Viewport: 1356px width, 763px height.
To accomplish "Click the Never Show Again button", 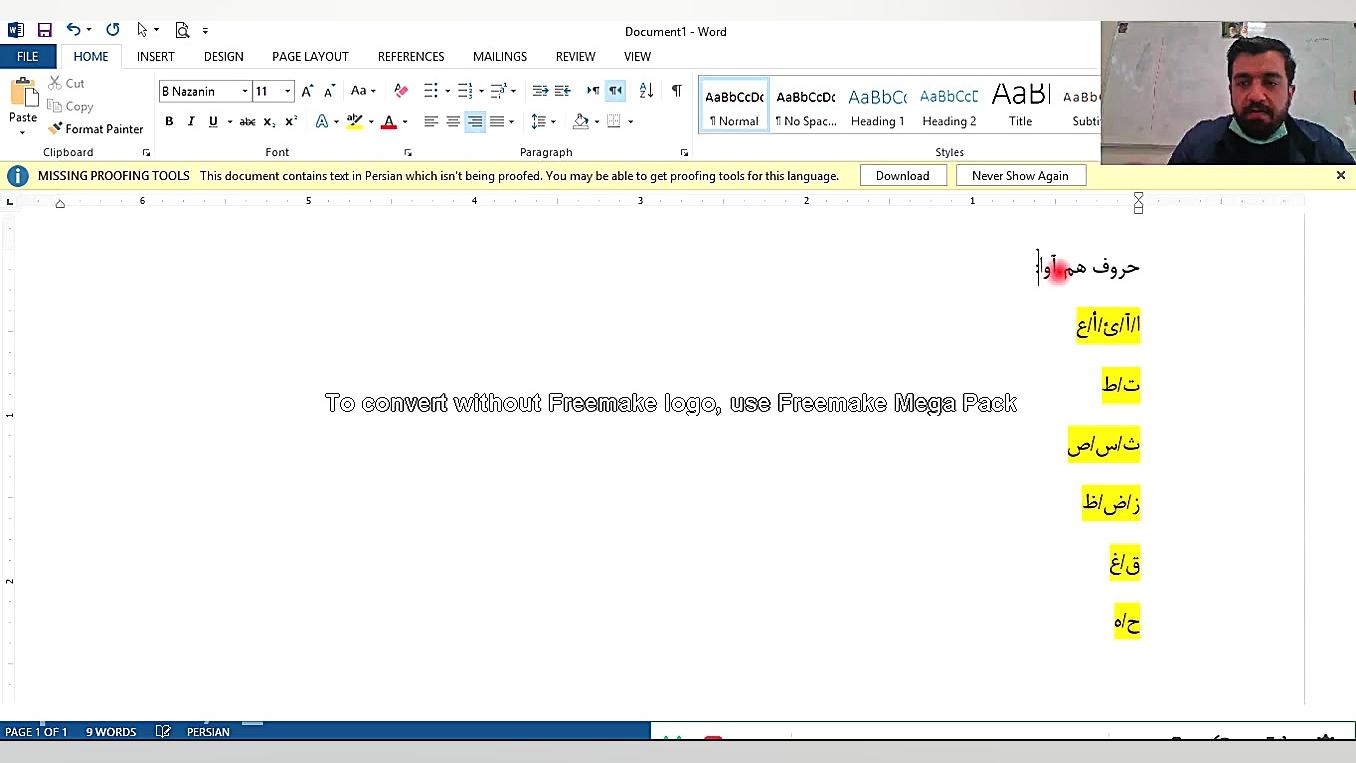I will coord(1020,176).
